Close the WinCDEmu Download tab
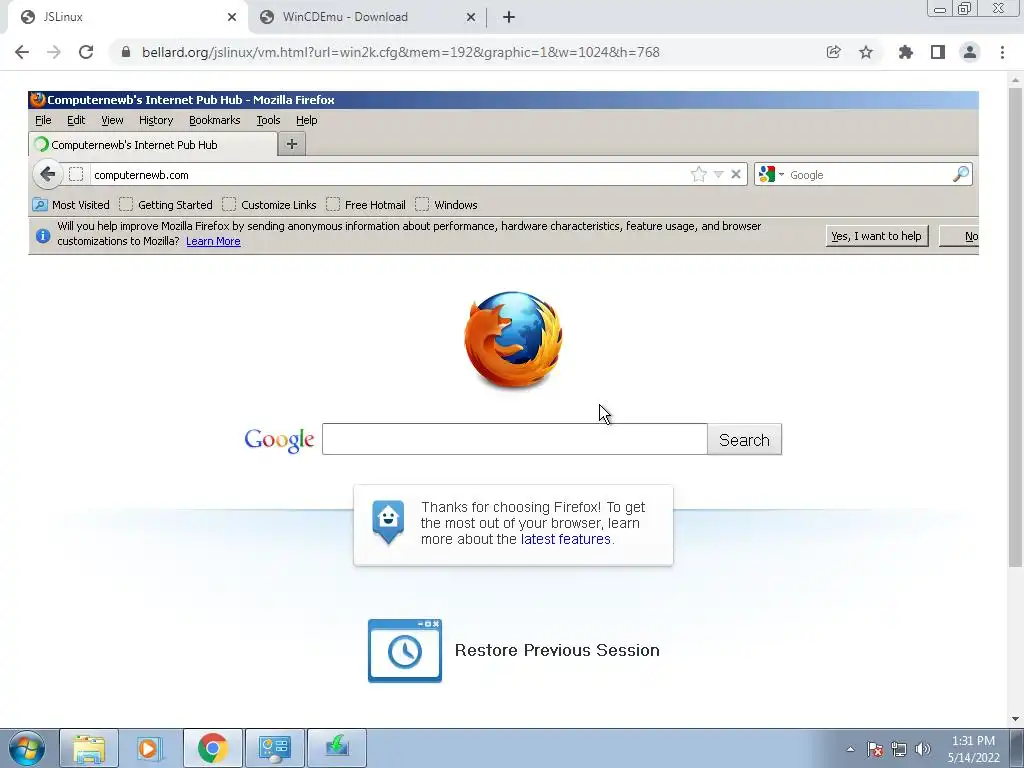1024x768 pixels. point(471,17)
